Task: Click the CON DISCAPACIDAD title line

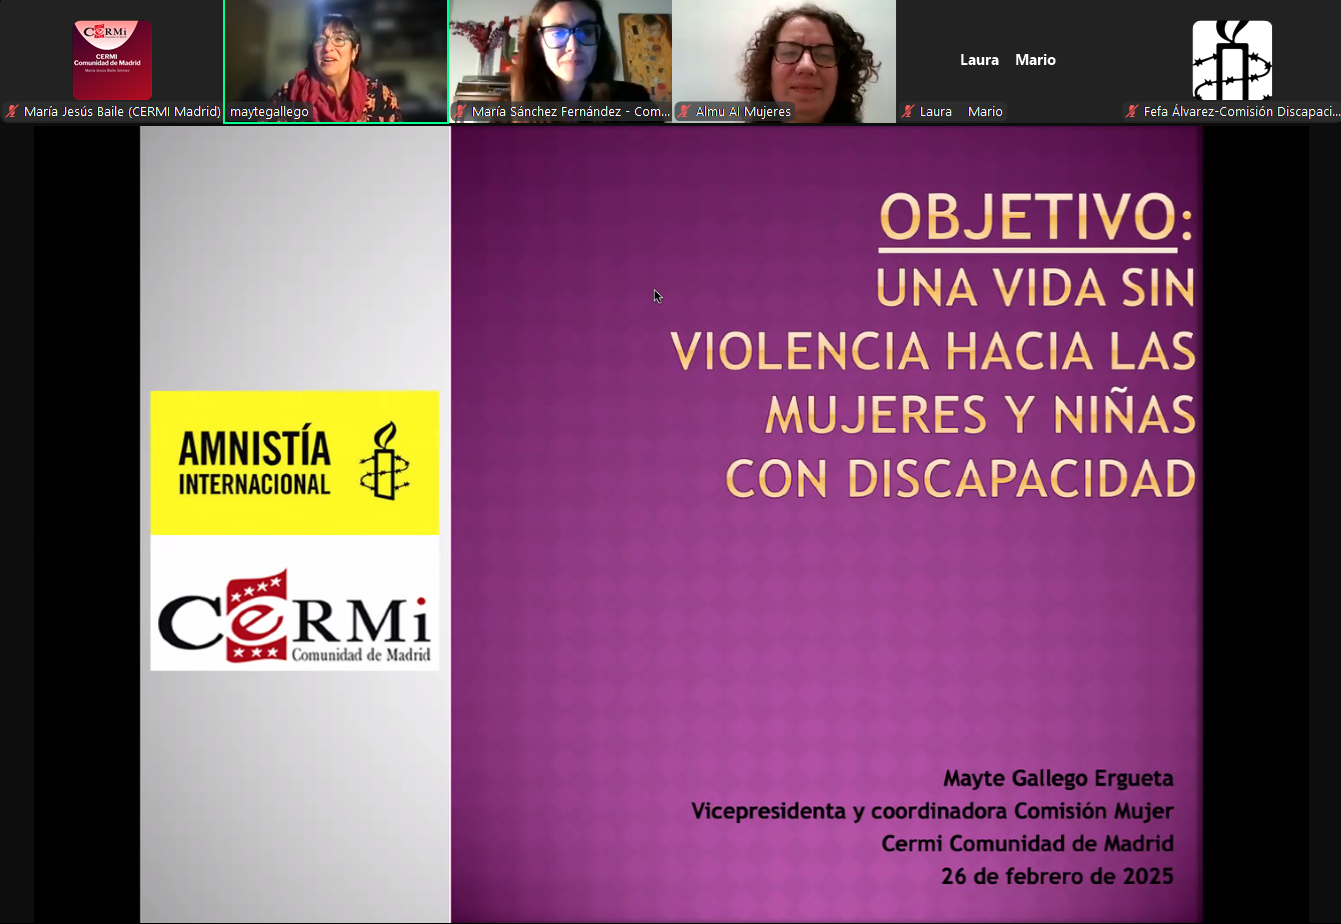Action: (961, 480)
